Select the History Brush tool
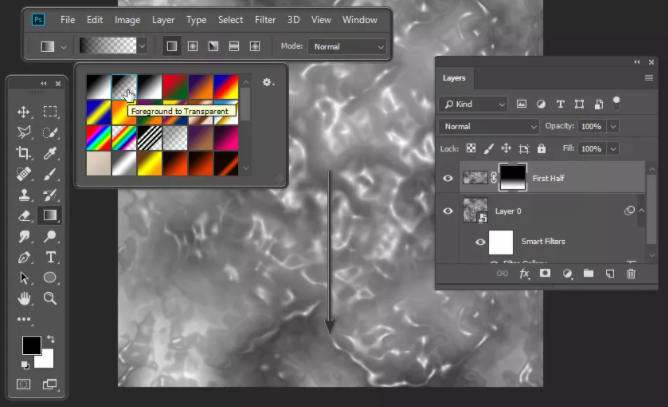 click(50, 195)
